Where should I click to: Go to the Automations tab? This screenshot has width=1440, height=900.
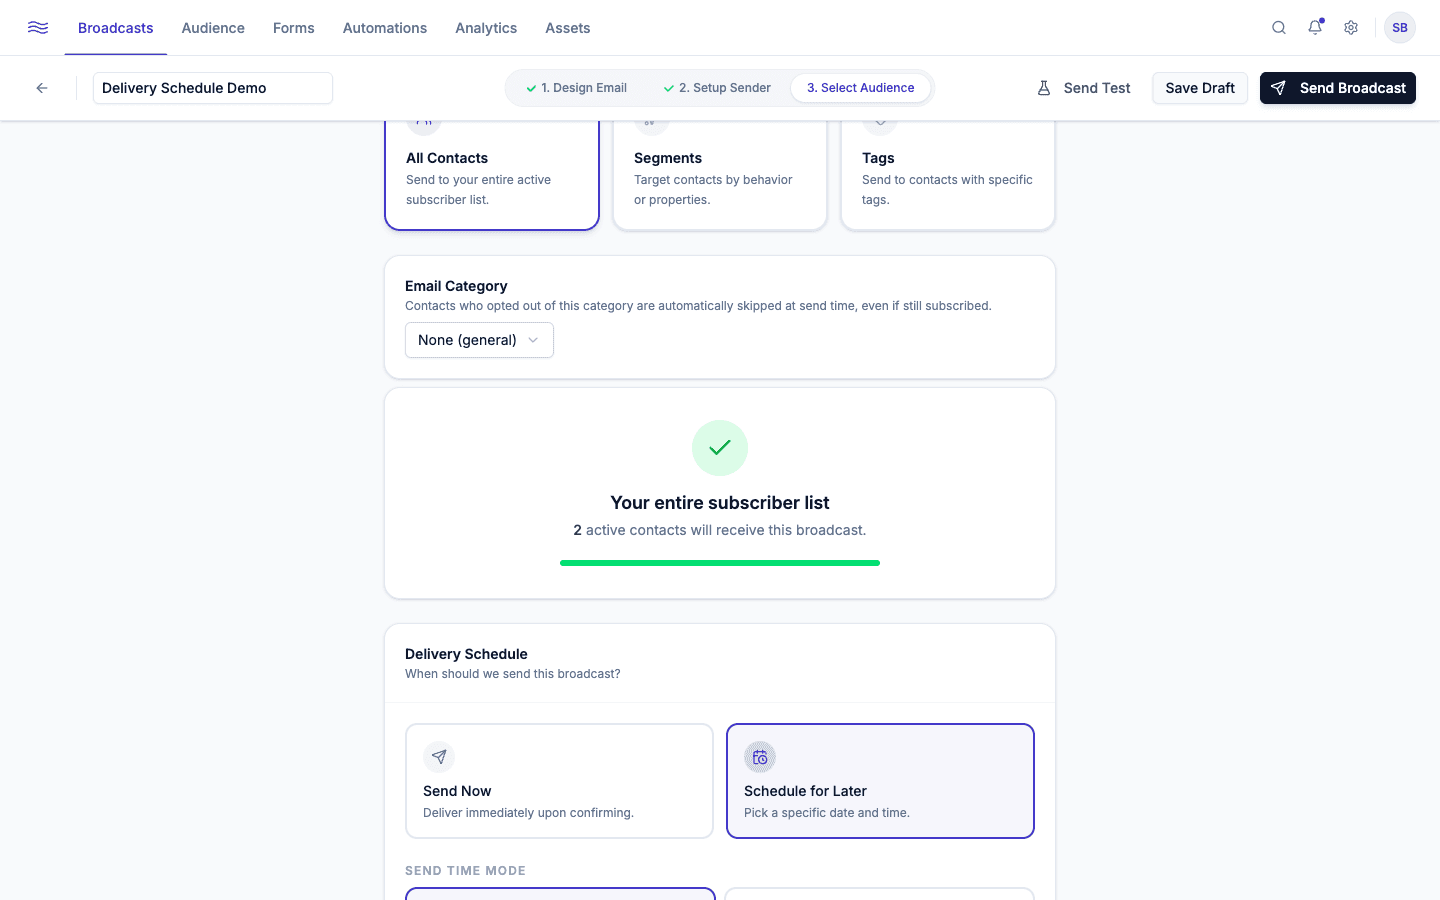click(x=385, y=28)
